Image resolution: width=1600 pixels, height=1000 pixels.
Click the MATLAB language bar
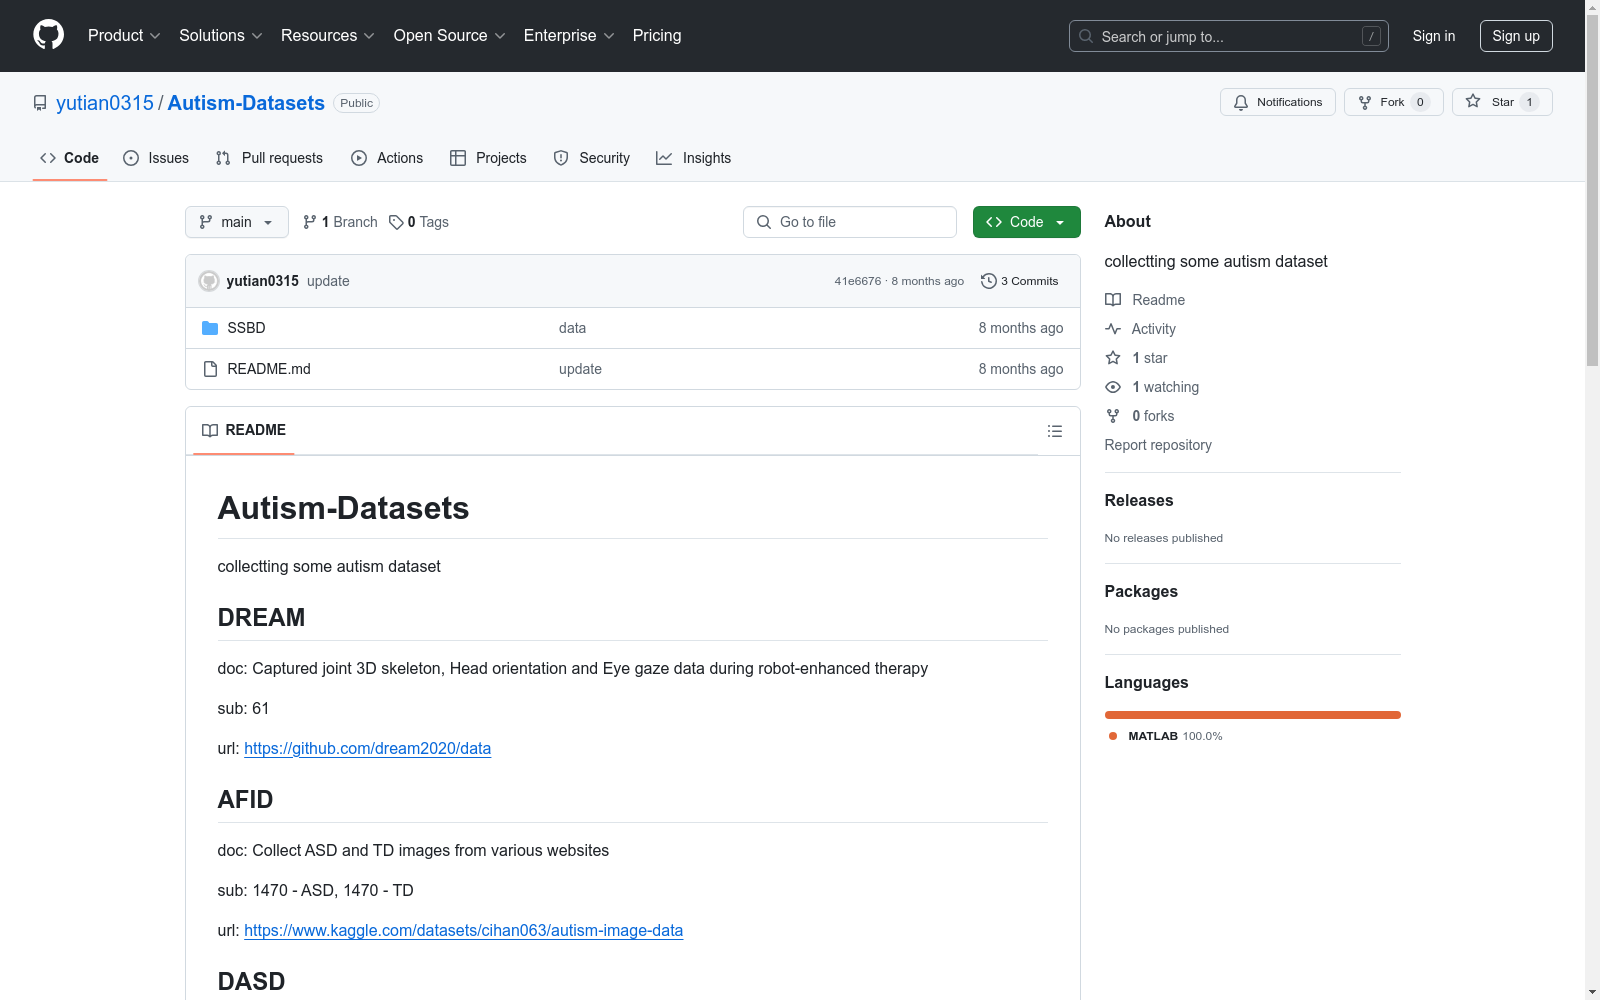(x=1253, y=715)
